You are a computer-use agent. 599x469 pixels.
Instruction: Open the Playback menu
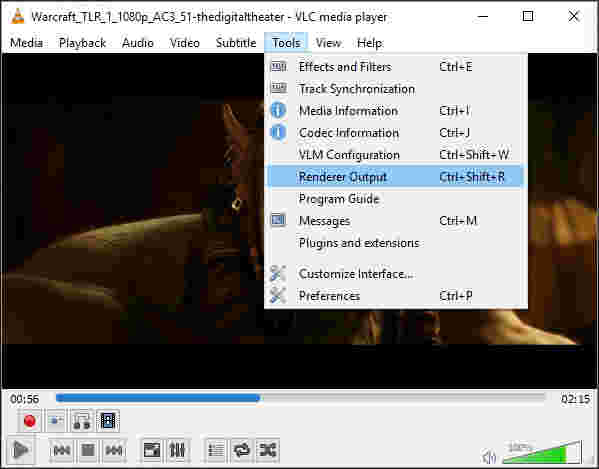pos(83,43)
